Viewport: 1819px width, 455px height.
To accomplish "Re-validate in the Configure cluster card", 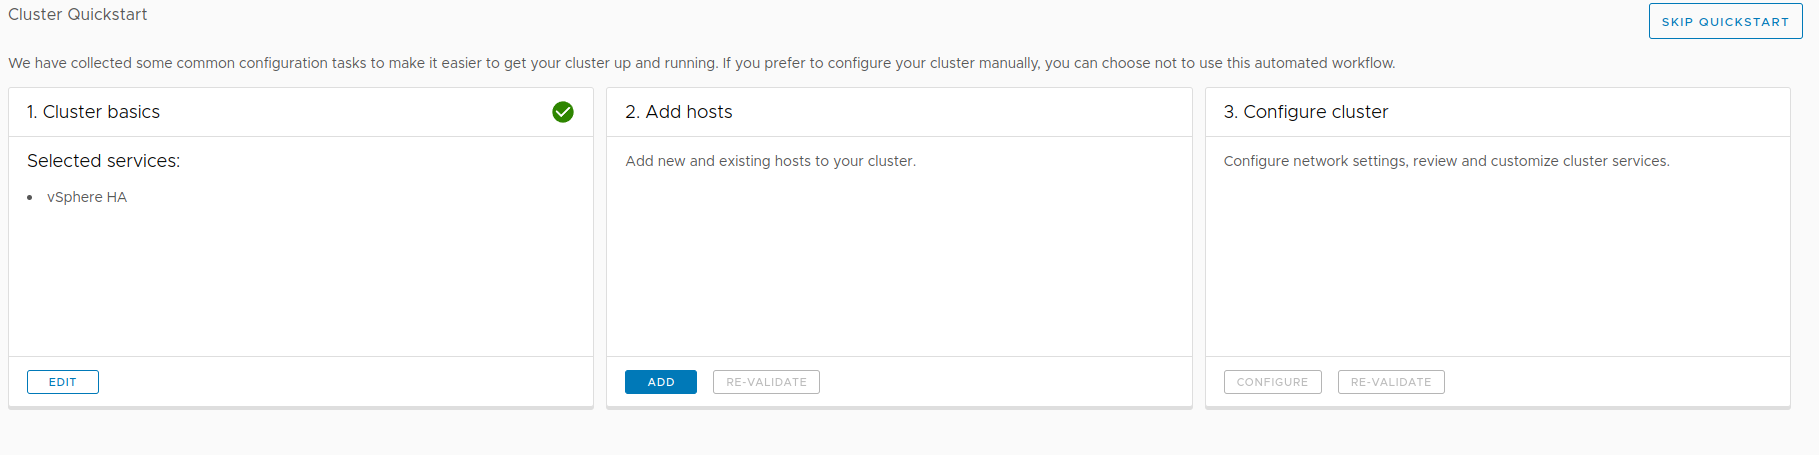I will (1390, 382).
